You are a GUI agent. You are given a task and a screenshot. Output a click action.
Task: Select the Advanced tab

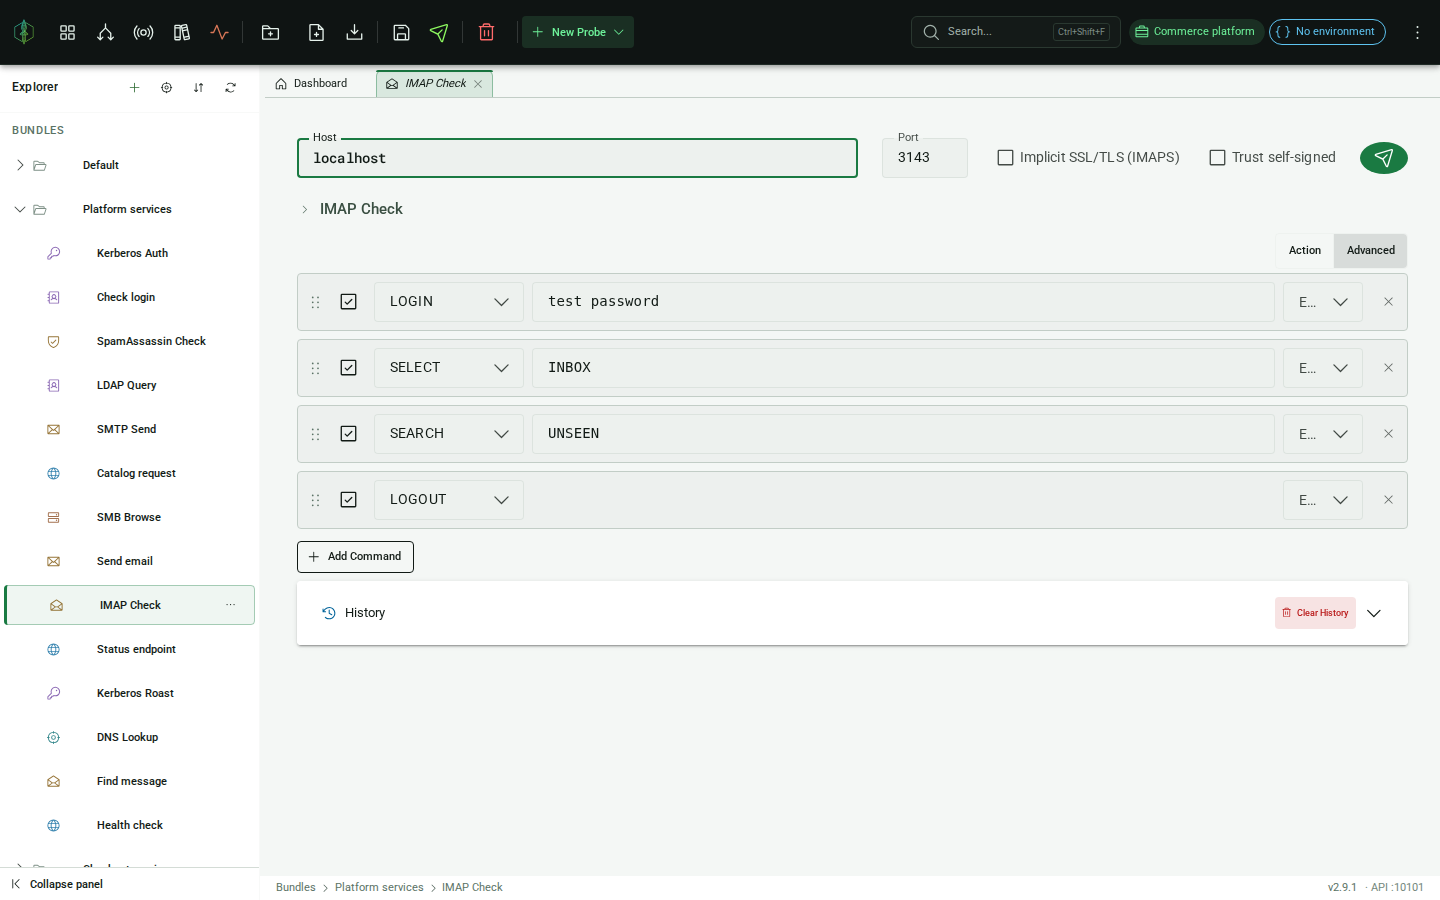(x=1371, y=251)
